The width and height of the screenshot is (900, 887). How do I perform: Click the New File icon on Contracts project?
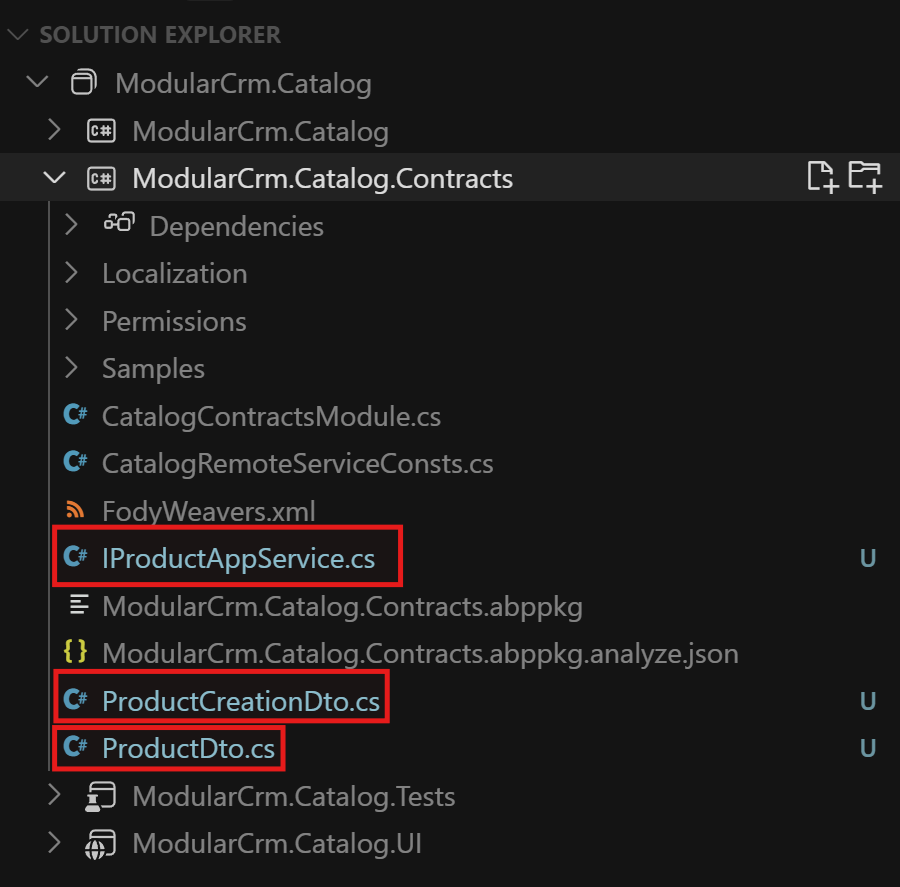coord(822,177)
